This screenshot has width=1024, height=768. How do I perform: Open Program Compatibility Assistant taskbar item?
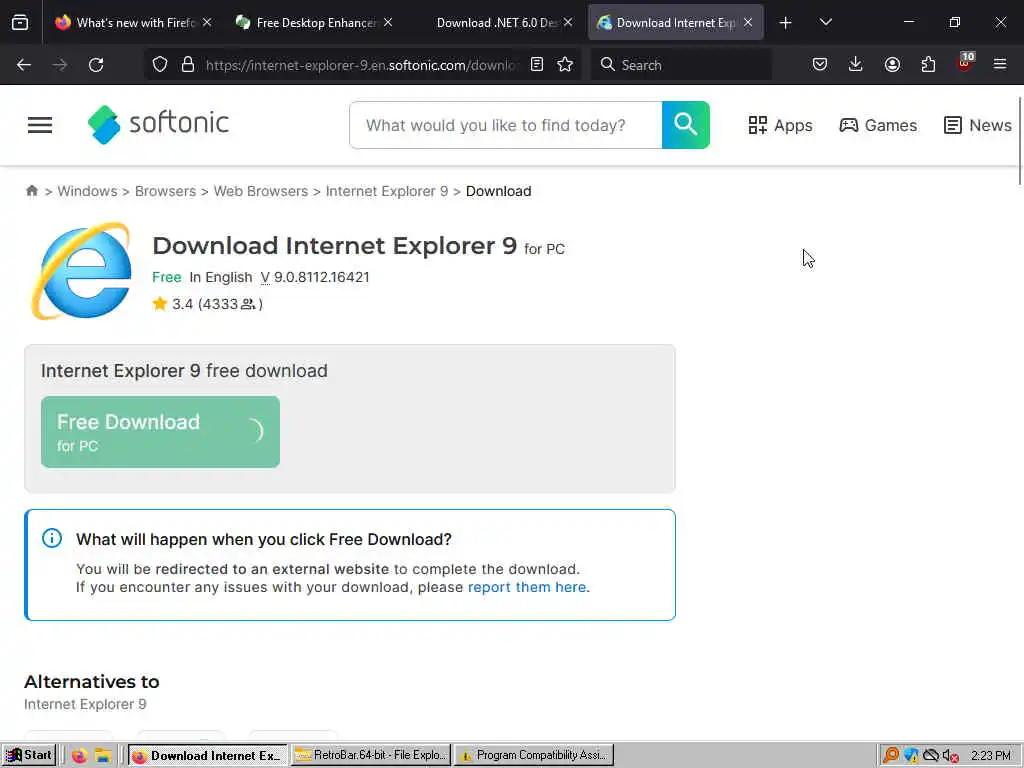pos(534,755)
